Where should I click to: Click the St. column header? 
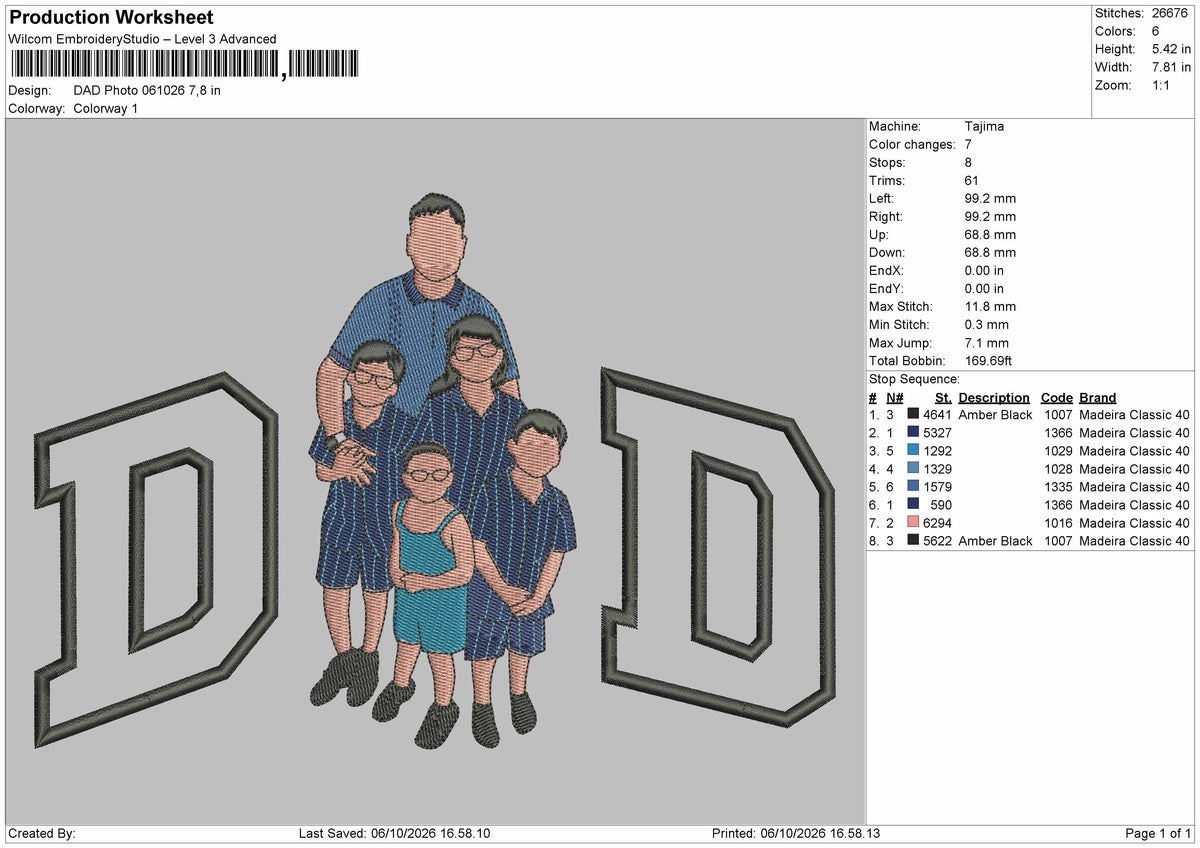pyautogui.click(x=943, y=397)
